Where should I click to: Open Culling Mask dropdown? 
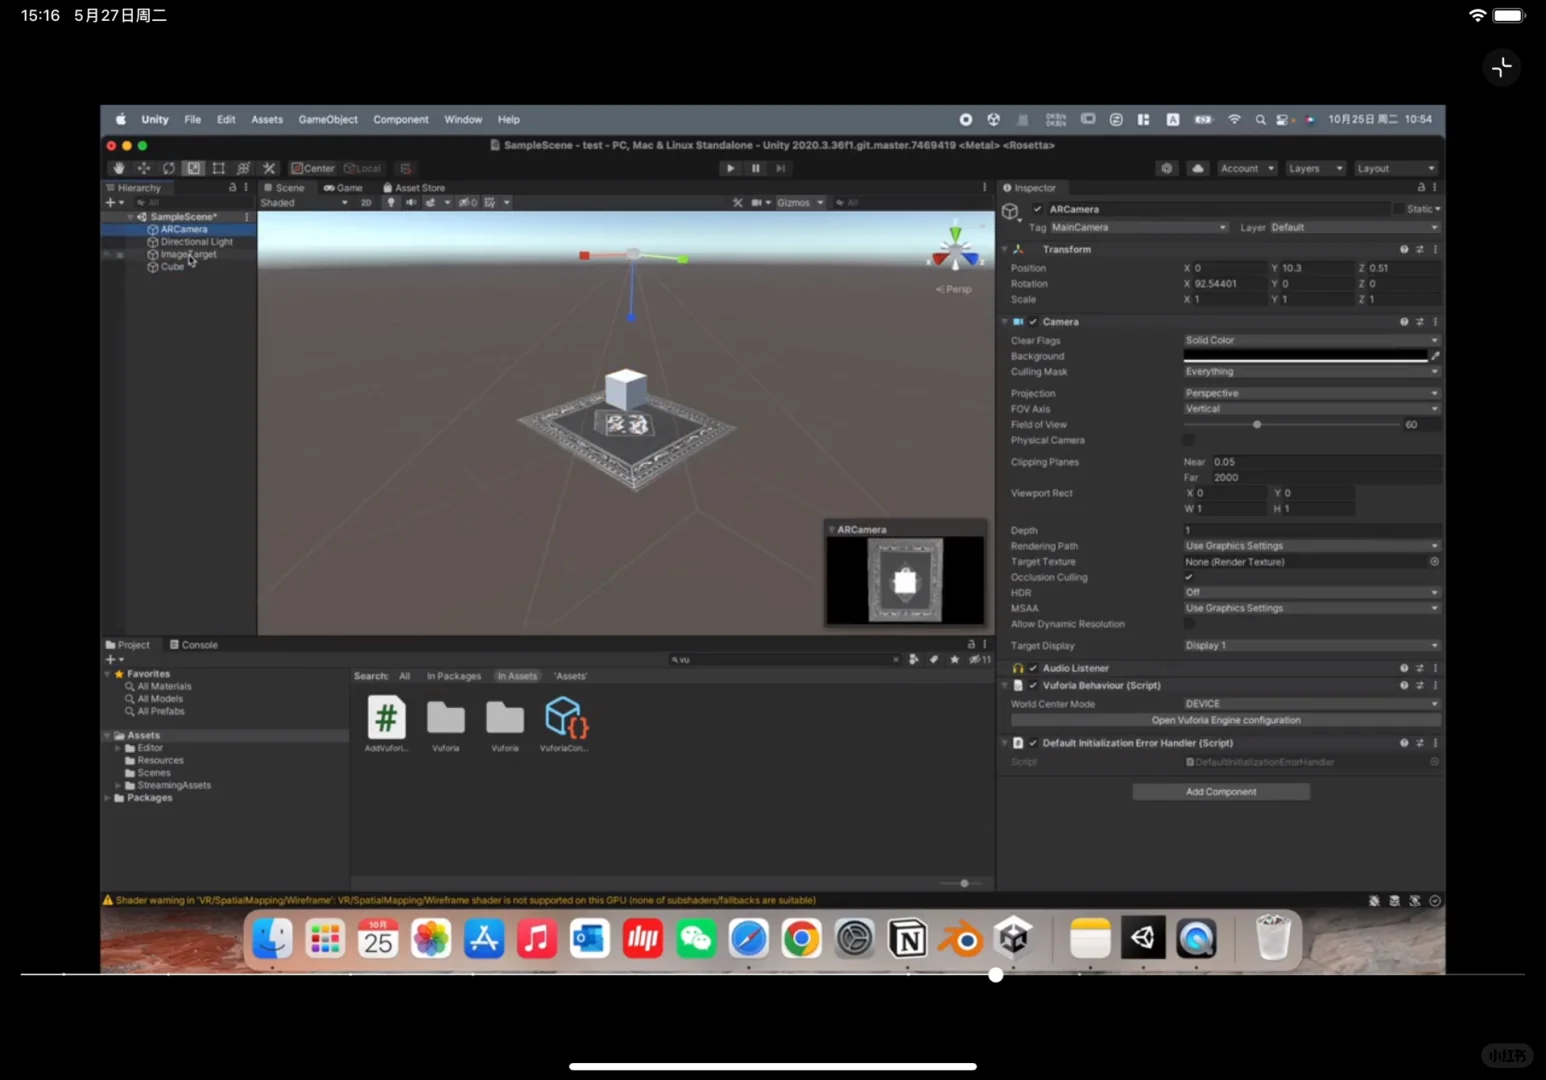pos(1311,372)
